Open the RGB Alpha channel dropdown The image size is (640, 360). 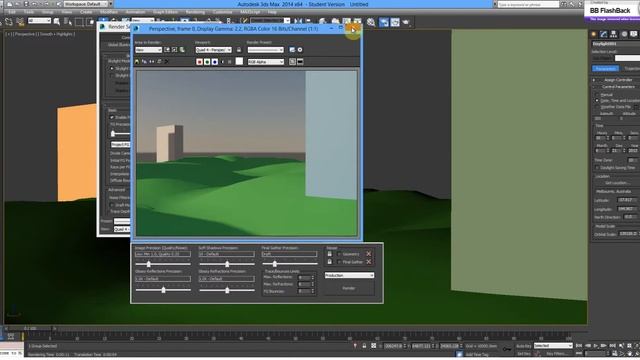click(266, 62)
